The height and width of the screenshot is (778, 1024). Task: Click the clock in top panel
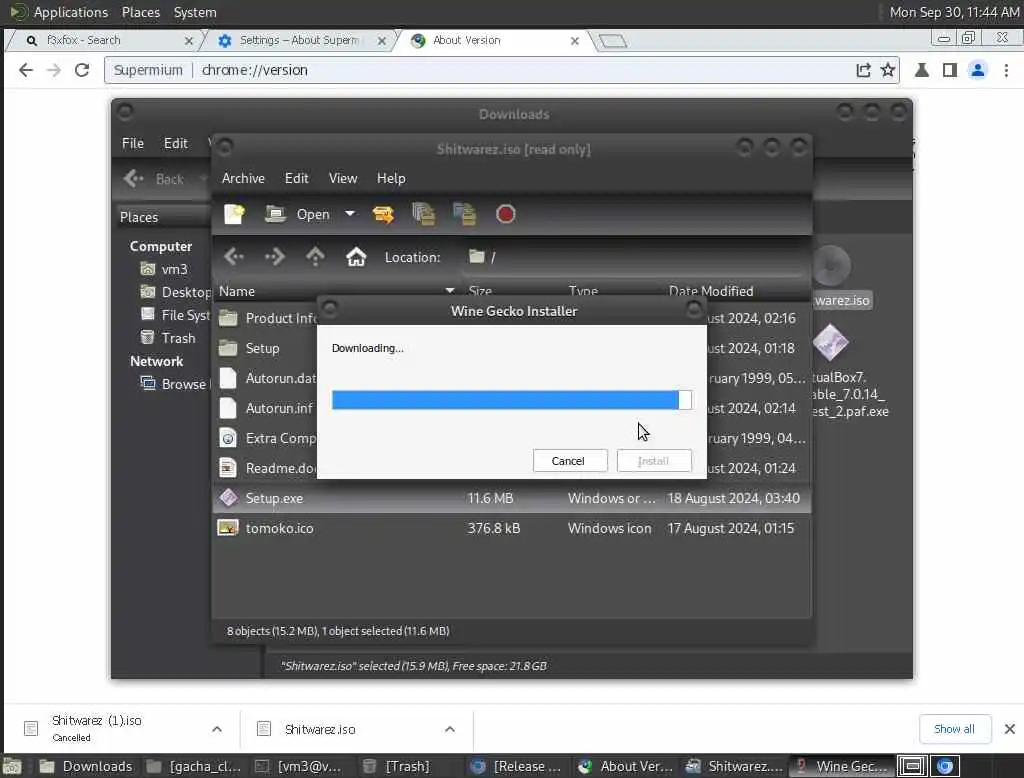click(x=954, y=12)
